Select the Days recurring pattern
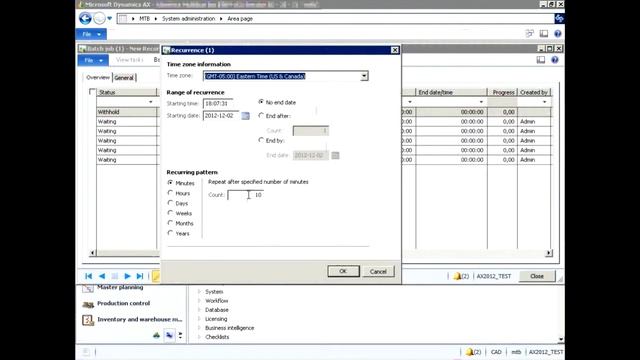This screenshot has height=360, width=640. tap(170, 203)
